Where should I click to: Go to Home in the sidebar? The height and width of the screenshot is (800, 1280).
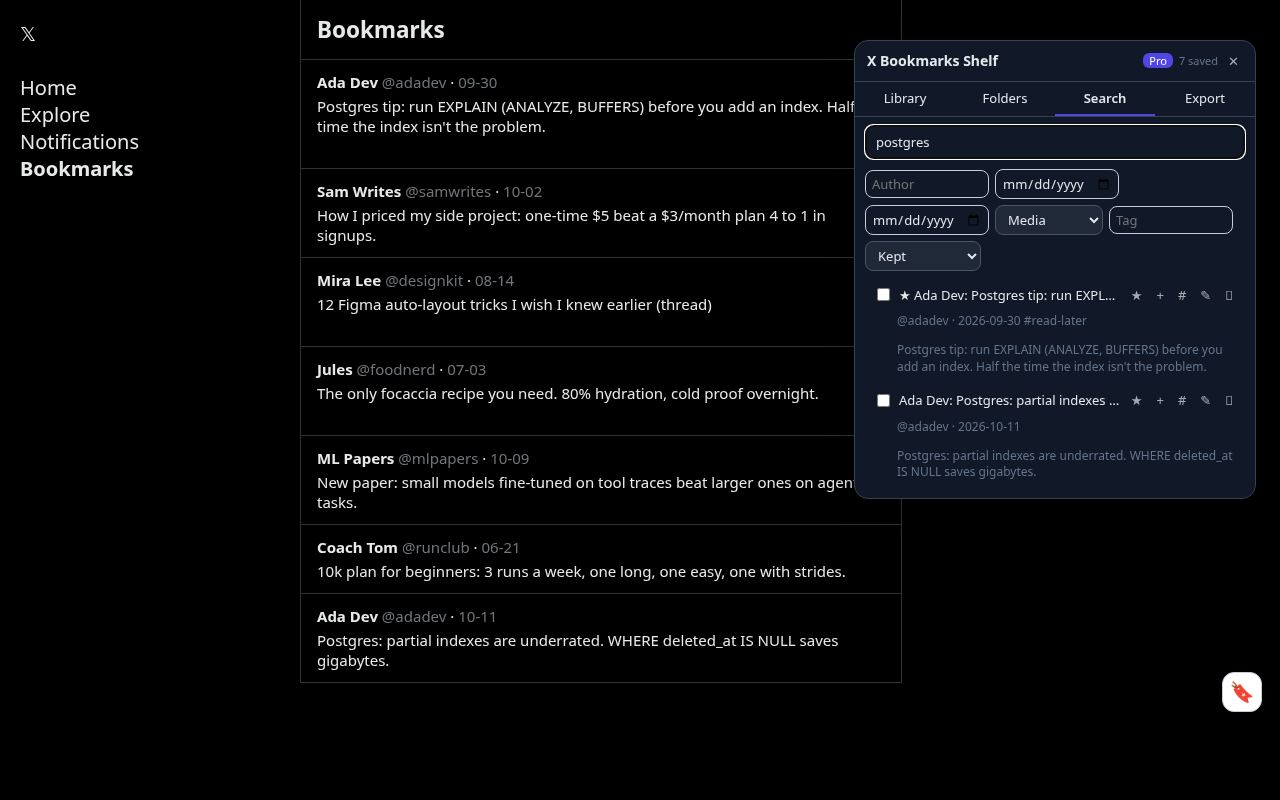point(48,88)
